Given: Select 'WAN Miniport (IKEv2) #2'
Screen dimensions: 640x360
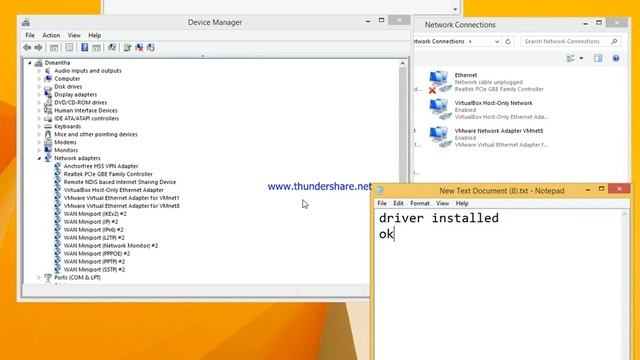Looking at the screenshot, I should tap(95, 214).
